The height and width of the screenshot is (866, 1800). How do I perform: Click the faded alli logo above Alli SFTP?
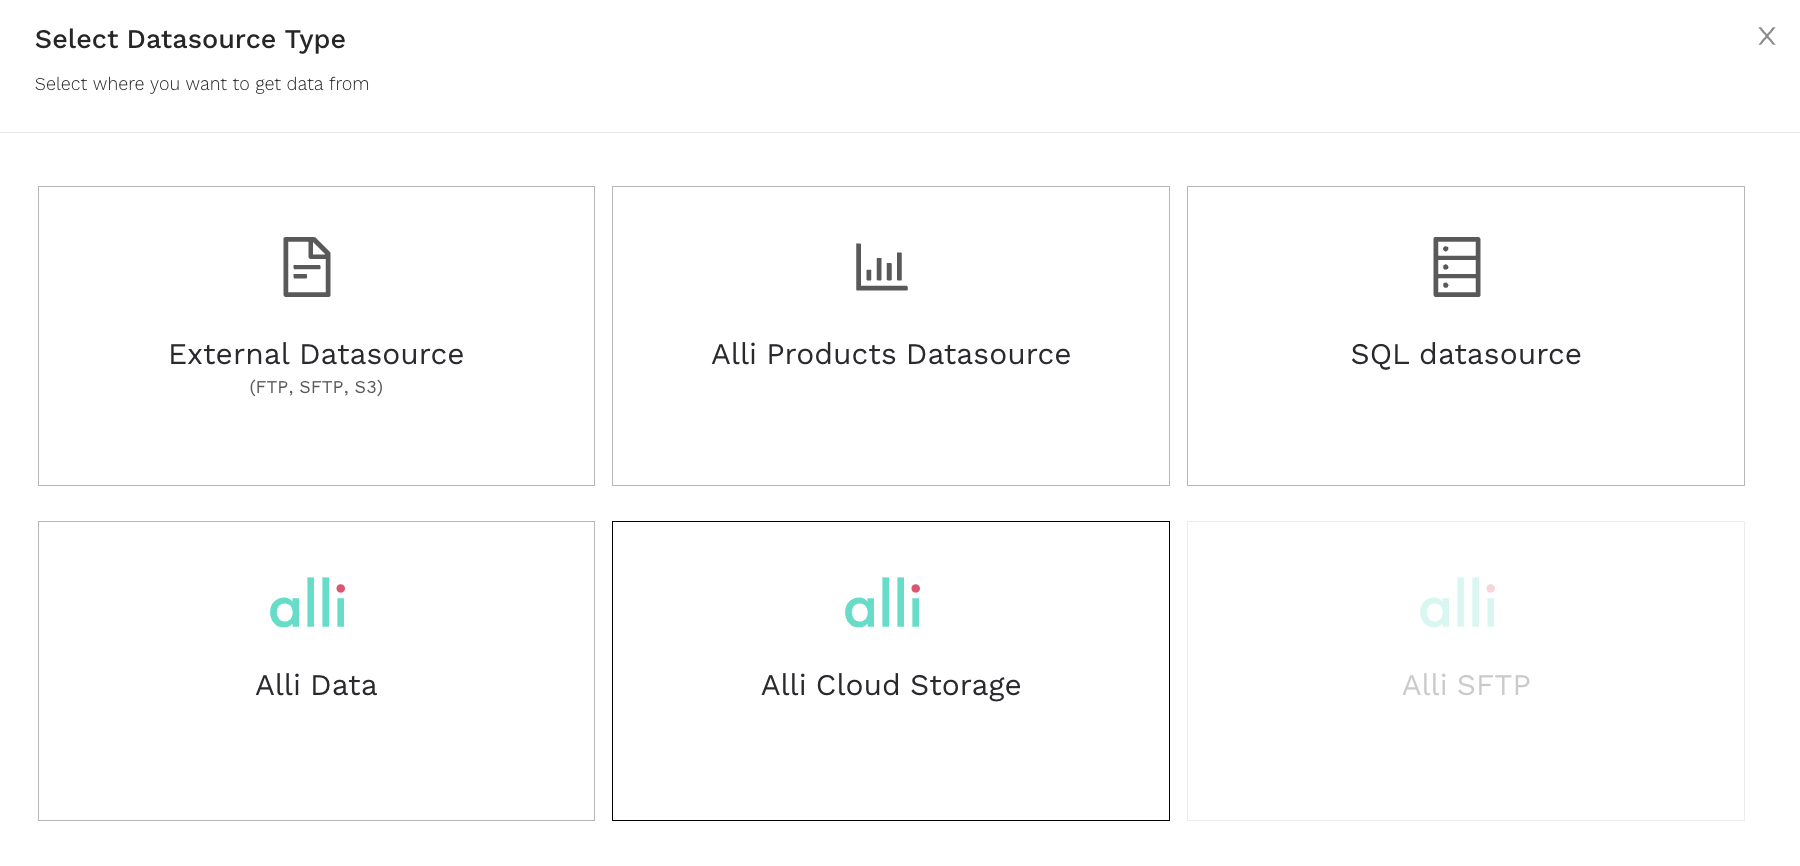(1458, 602)
